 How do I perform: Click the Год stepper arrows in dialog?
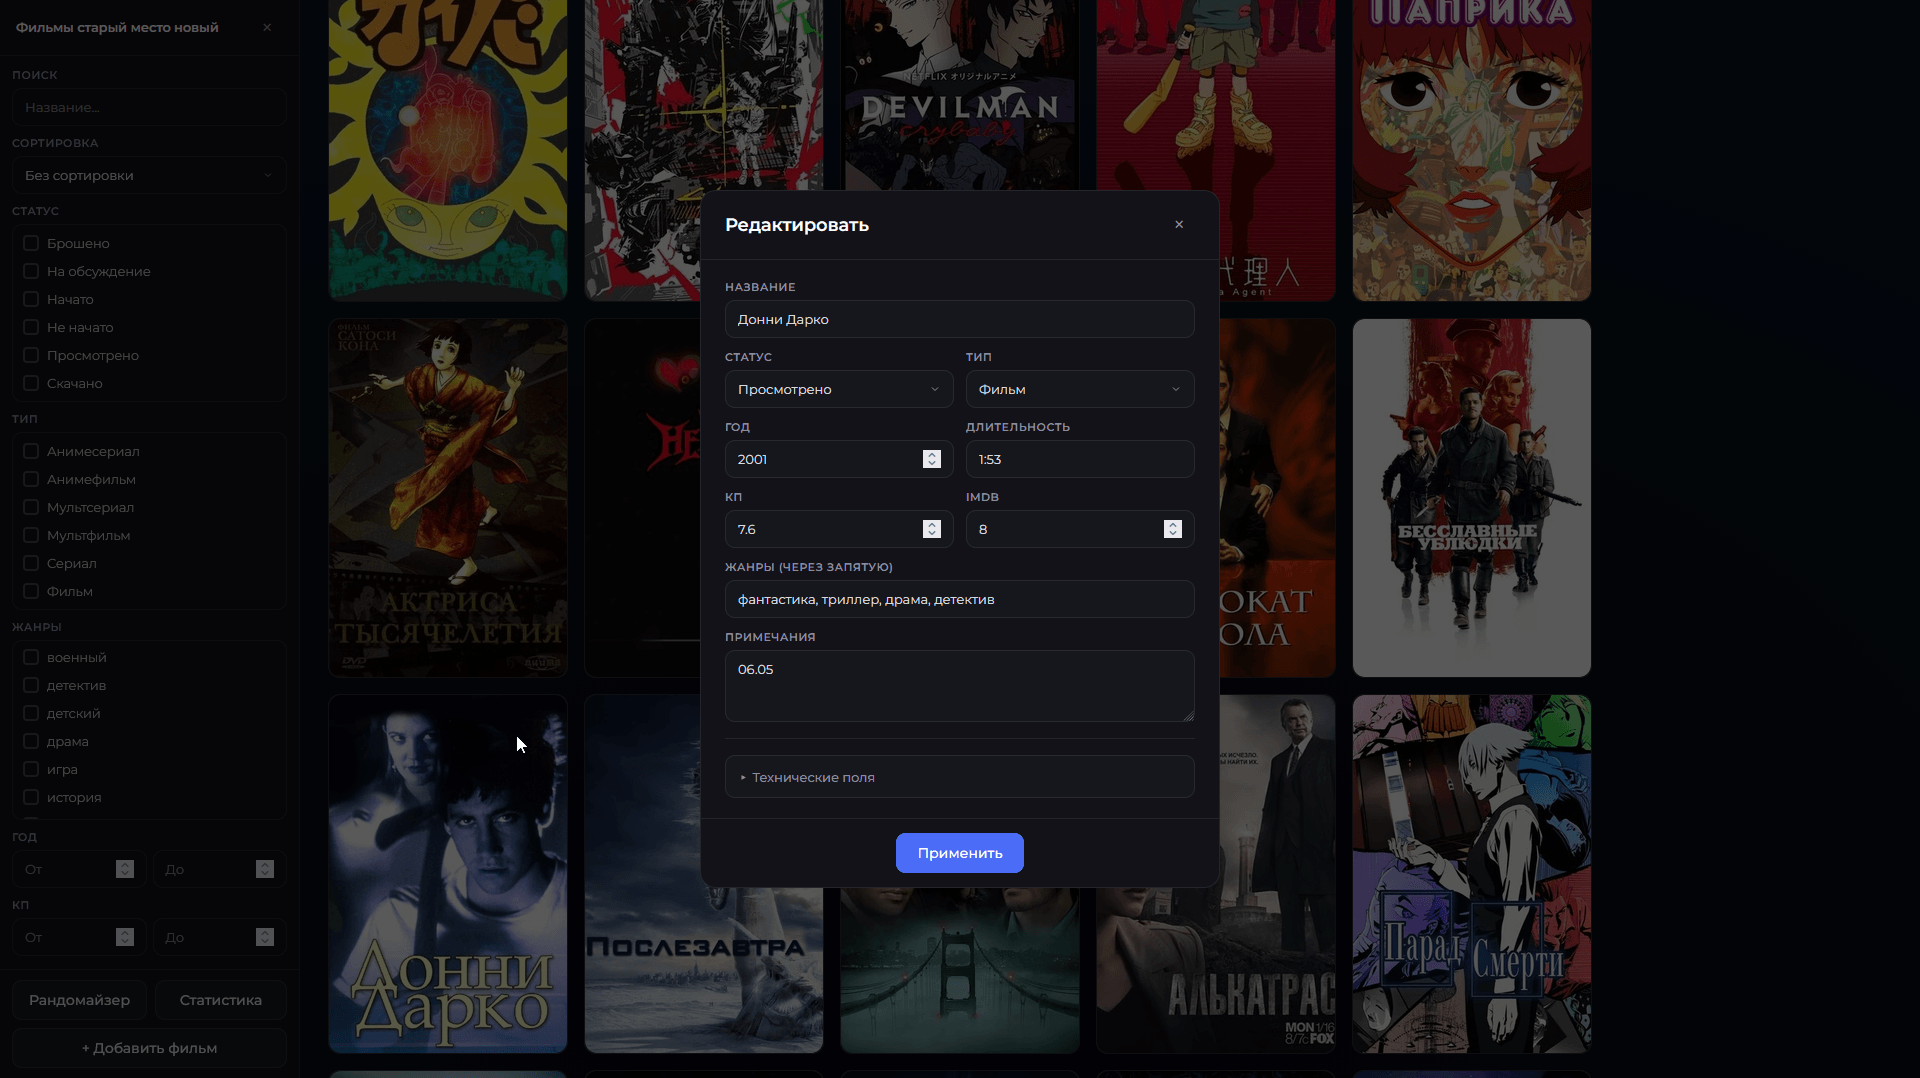click(932, 459)
